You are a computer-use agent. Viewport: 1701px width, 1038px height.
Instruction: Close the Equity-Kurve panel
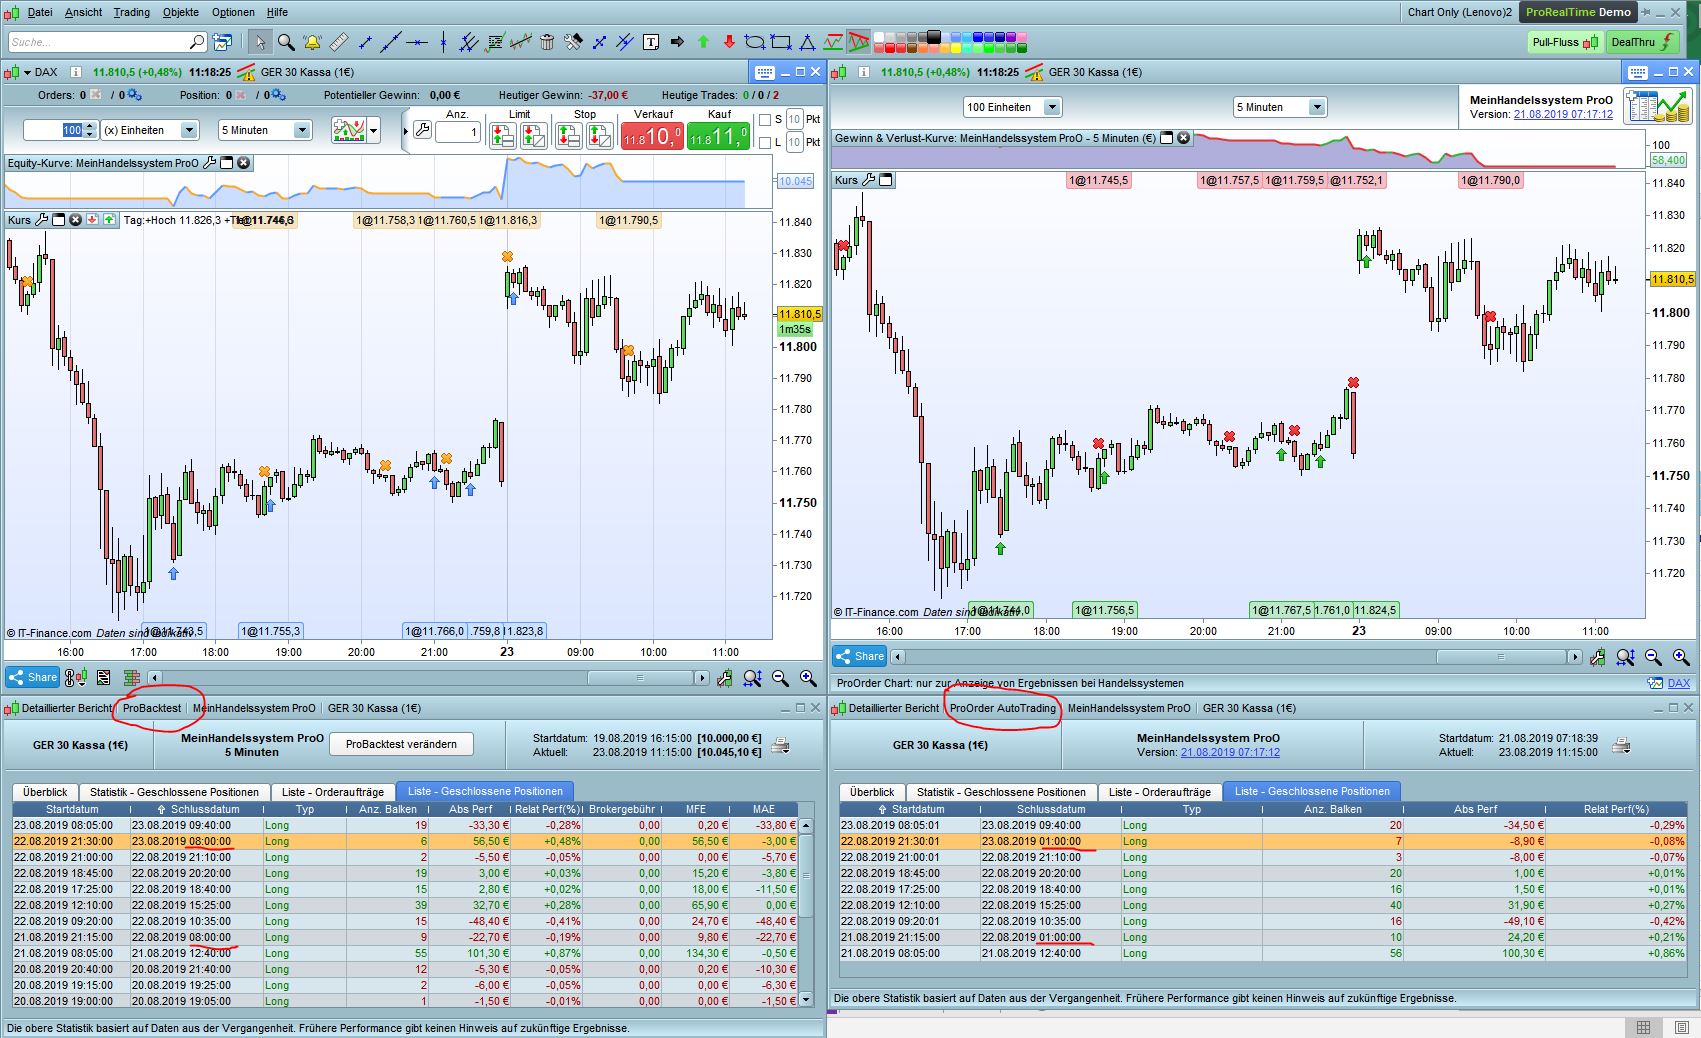pyautogui.click(x=243, y=163)
